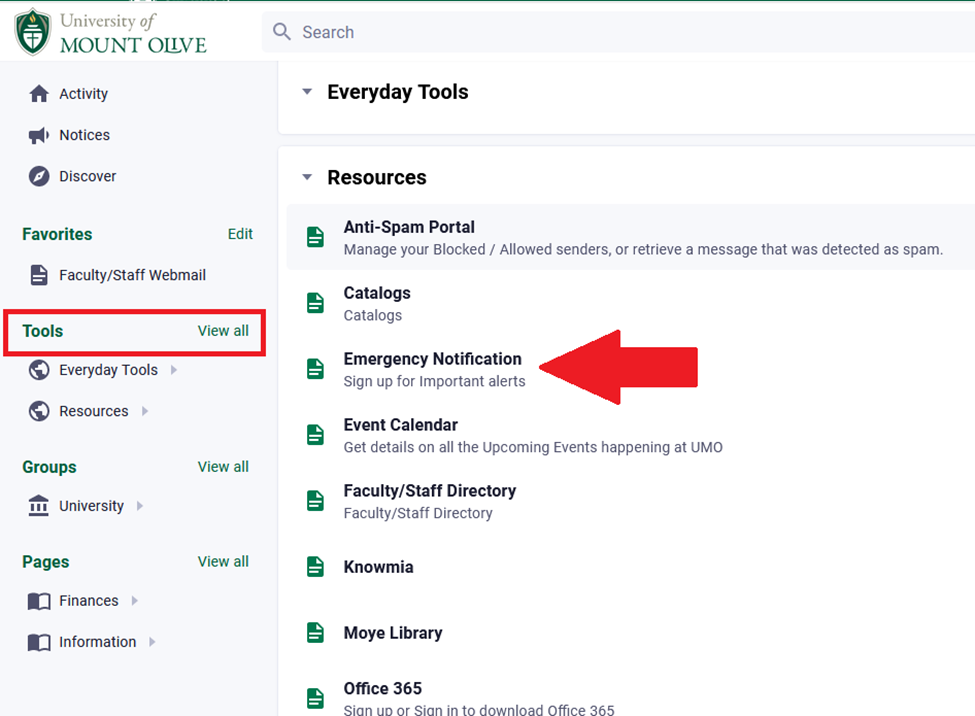This screenshot has width=975, height=716.
Task: Open the Faculty/Staff Directory resource title
Action: pos(430,491)
